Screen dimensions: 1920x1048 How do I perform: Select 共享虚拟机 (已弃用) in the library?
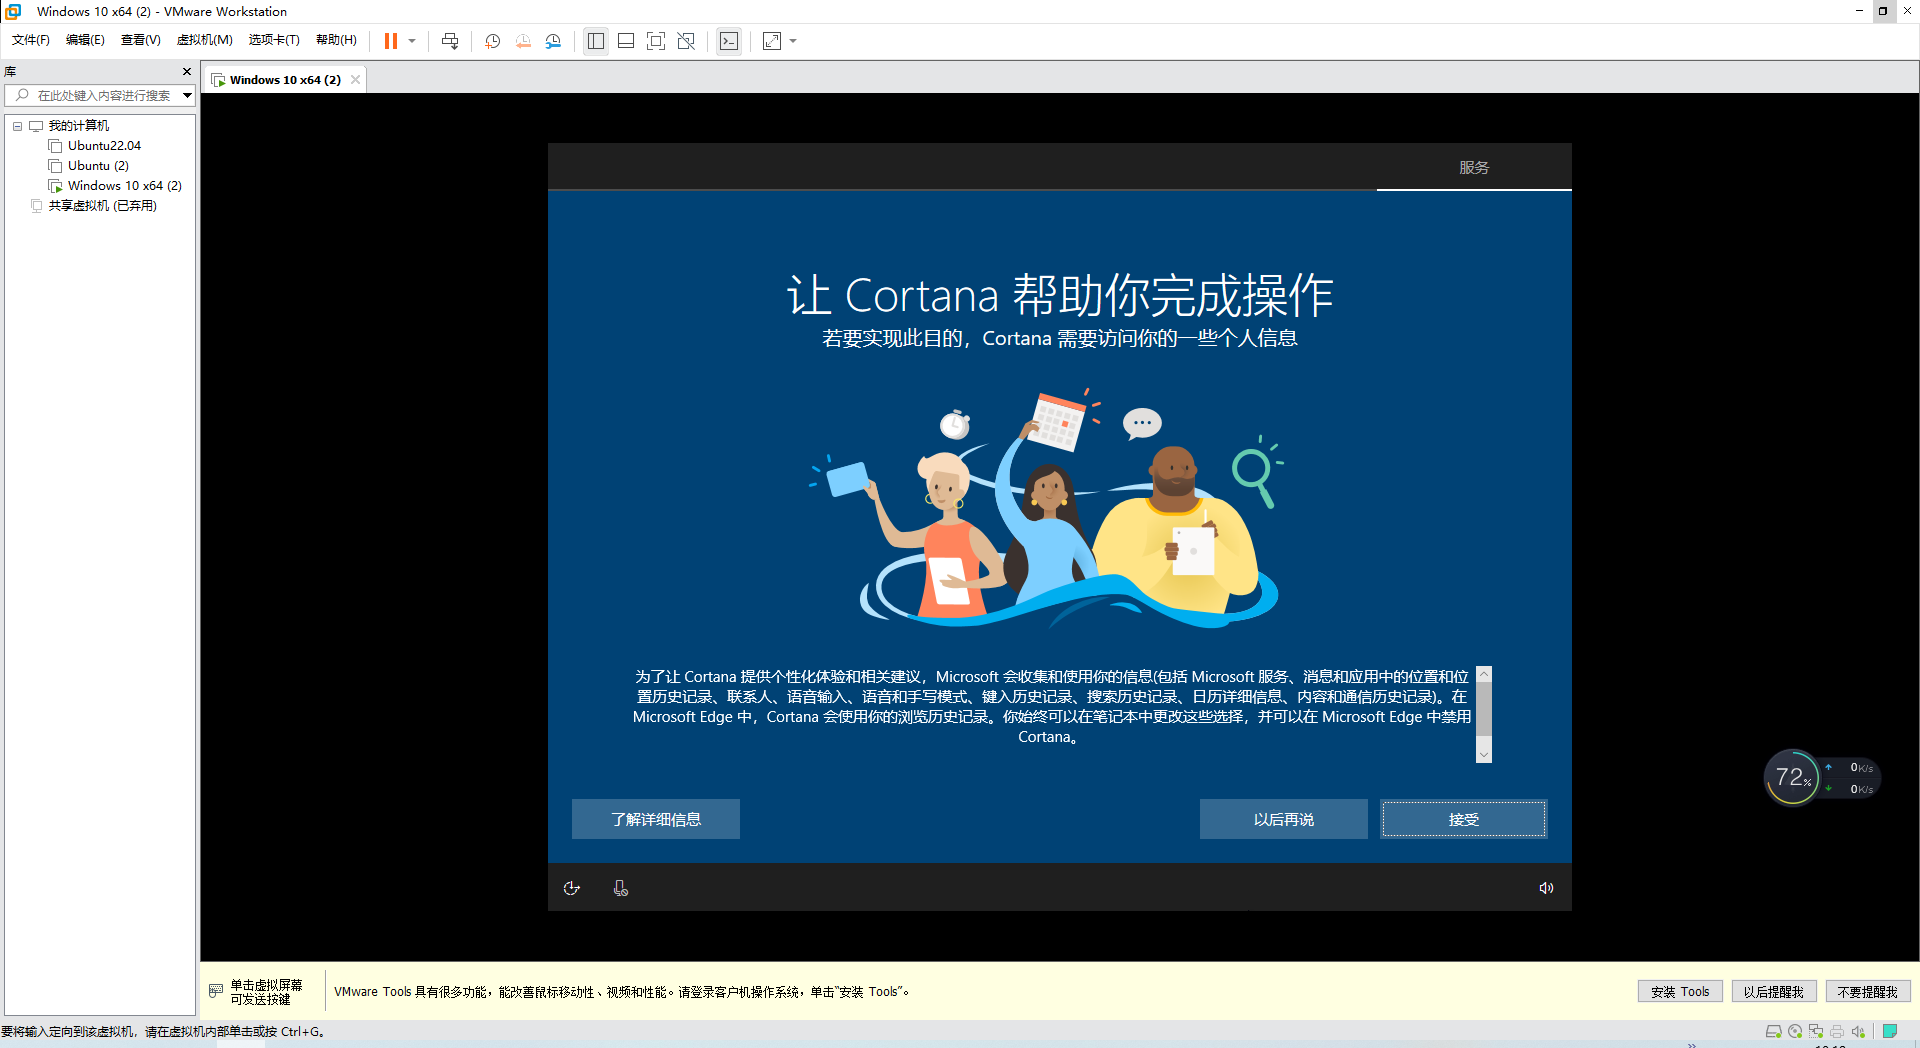(x=103, y=206)
